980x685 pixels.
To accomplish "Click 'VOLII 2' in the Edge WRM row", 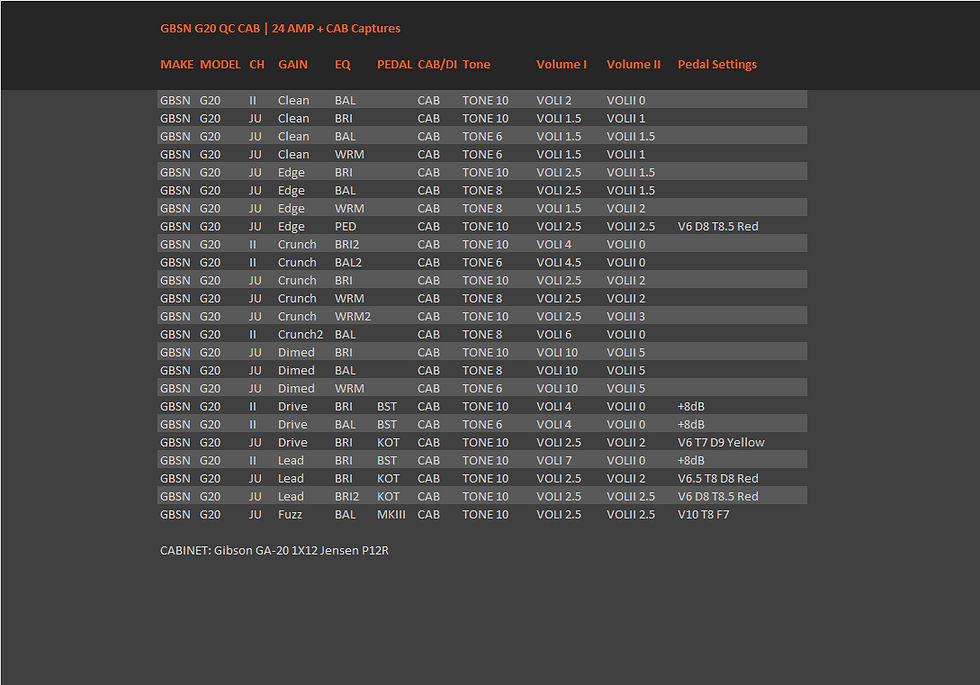I will [626, 209].
